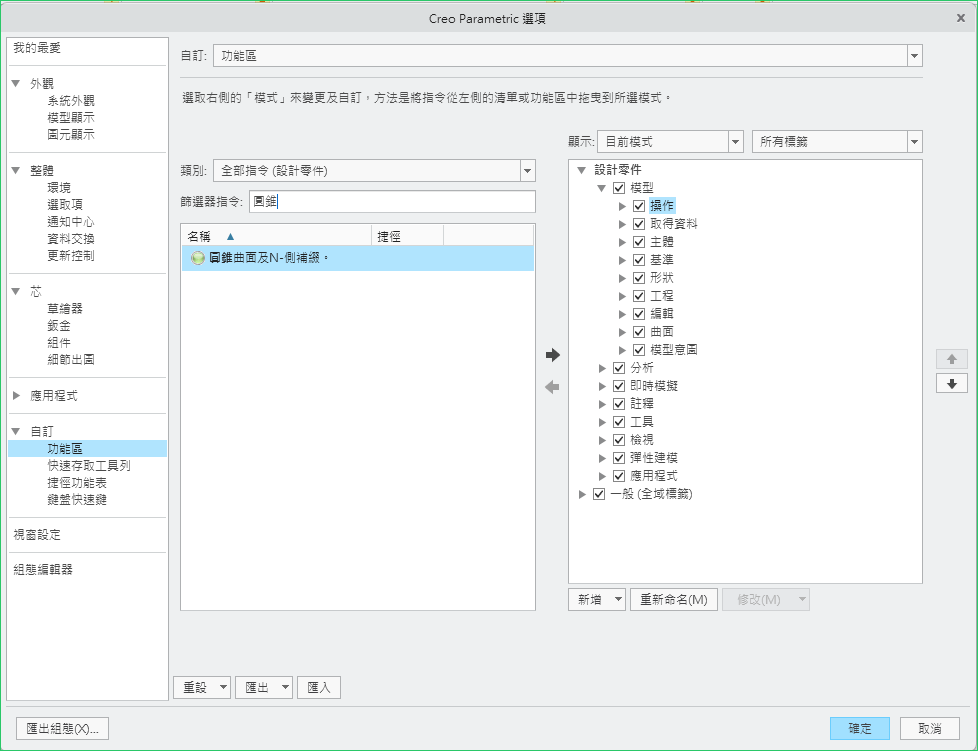Close the Creo Parametric options dialog
The height and width of the screenshot is (751, 978).
pos(960,17)
